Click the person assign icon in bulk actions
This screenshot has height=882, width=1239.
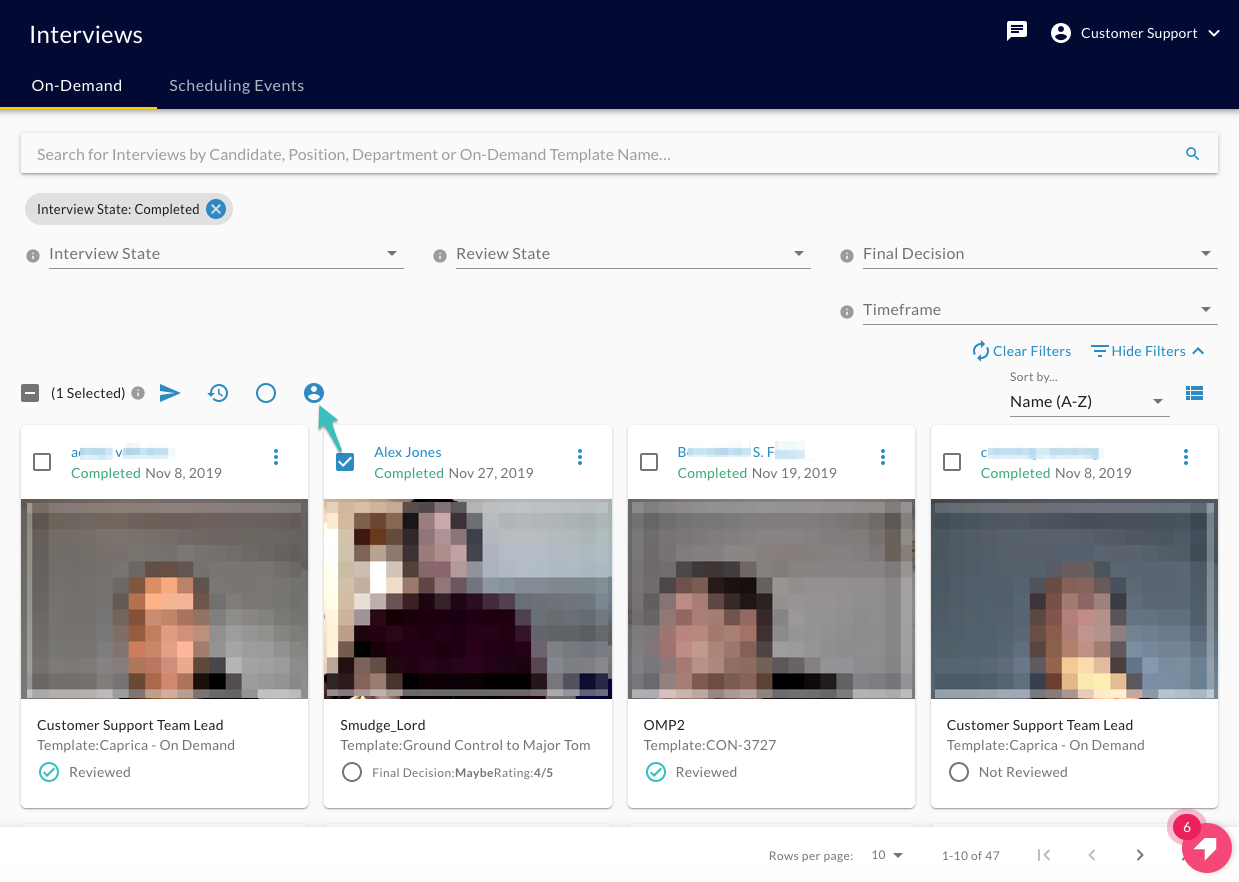(314, 393)
